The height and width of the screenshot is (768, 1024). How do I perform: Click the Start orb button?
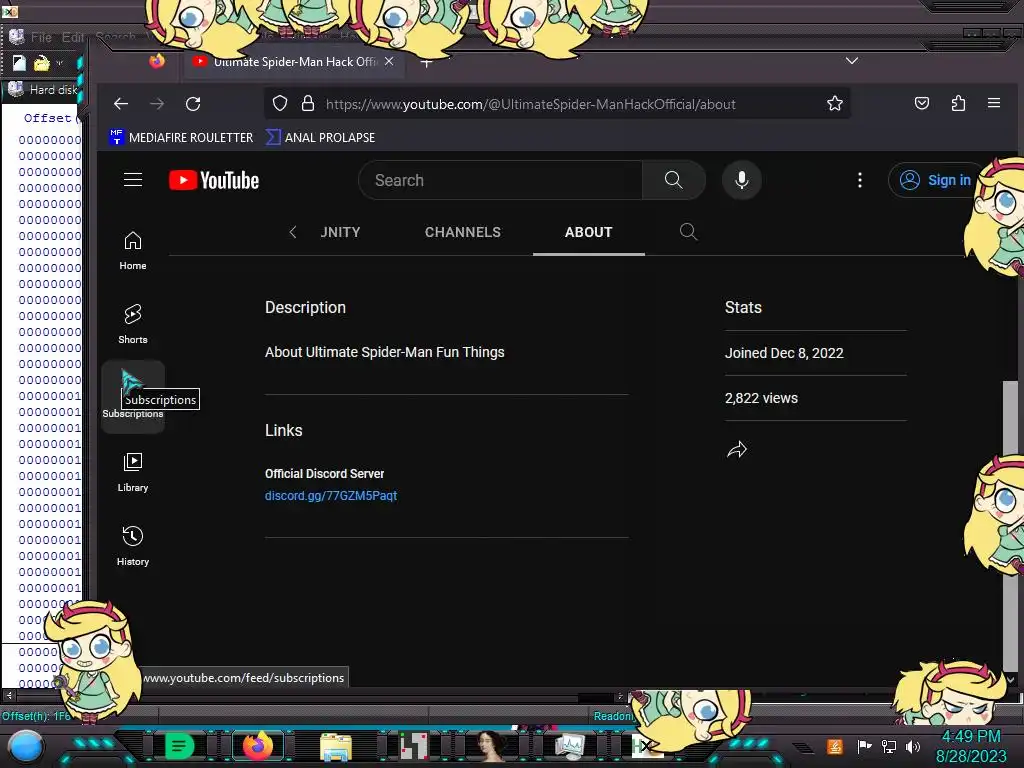pyautogui.click(x=25, y=747)
